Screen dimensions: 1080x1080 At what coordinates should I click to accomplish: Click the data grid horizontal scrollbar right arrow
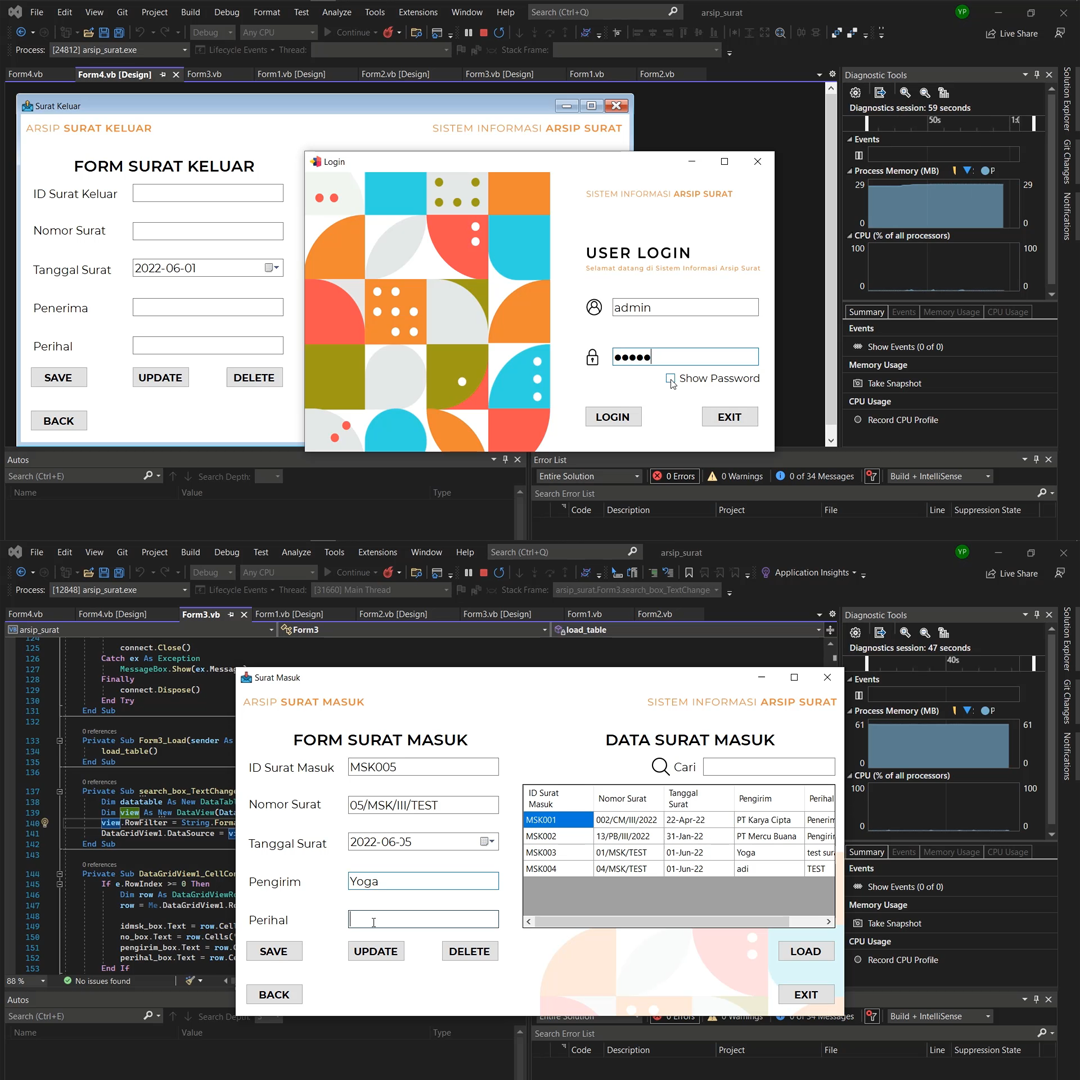pyautogui.click(x=828, y=921)
